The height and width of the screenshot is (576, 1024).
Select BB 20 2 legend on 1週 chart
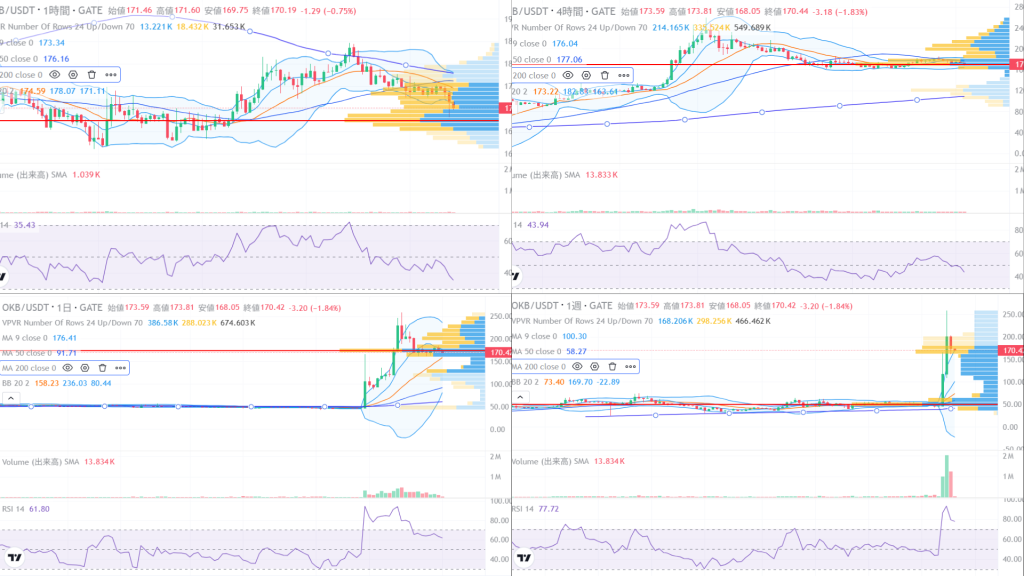coord(566,381)
